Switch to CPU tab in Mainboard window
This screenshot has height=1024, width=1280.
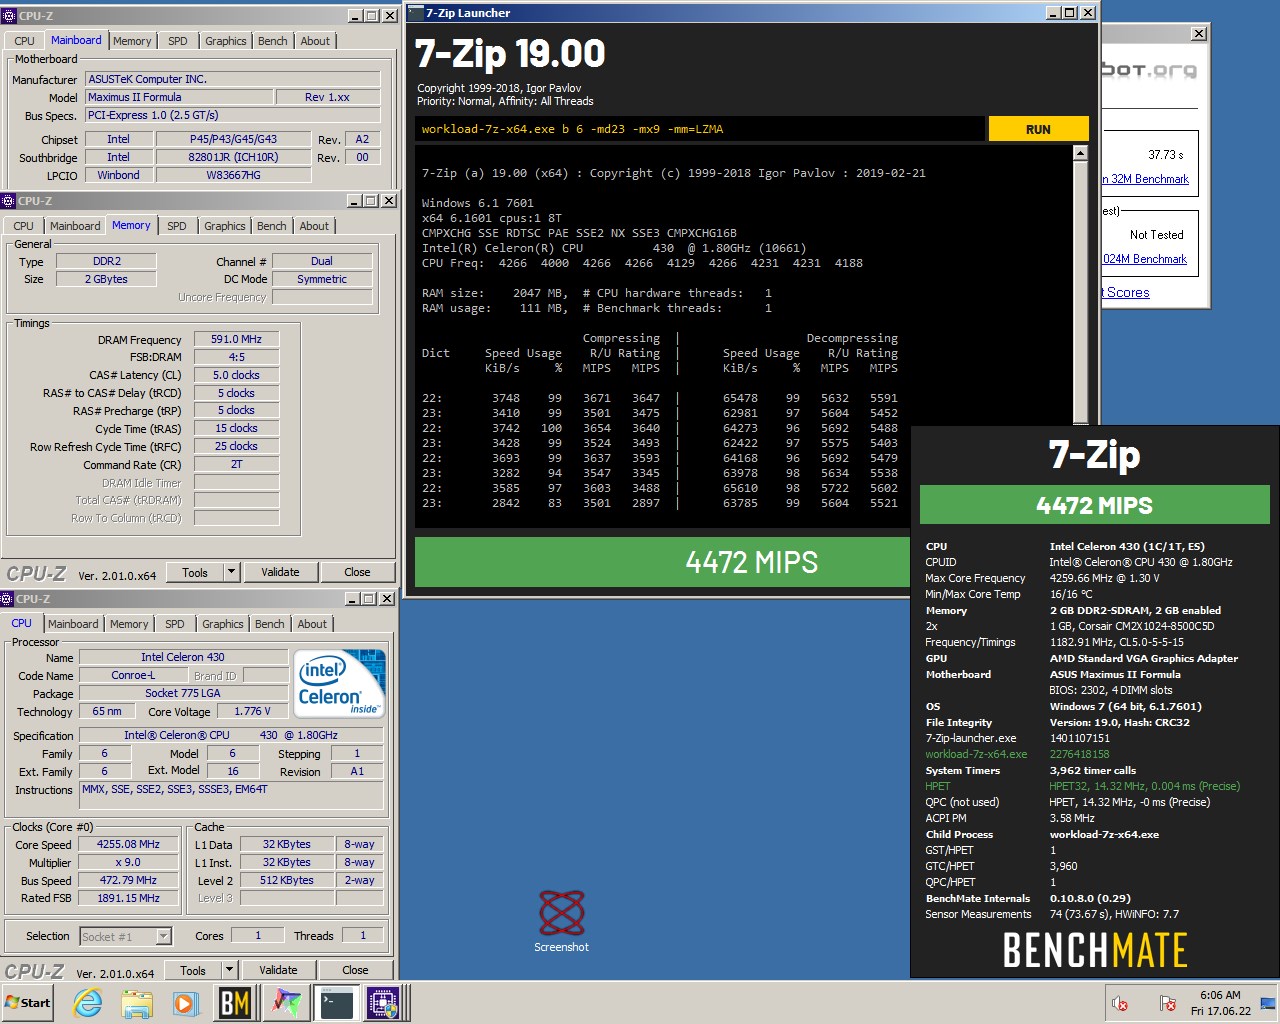pos(24,41)
